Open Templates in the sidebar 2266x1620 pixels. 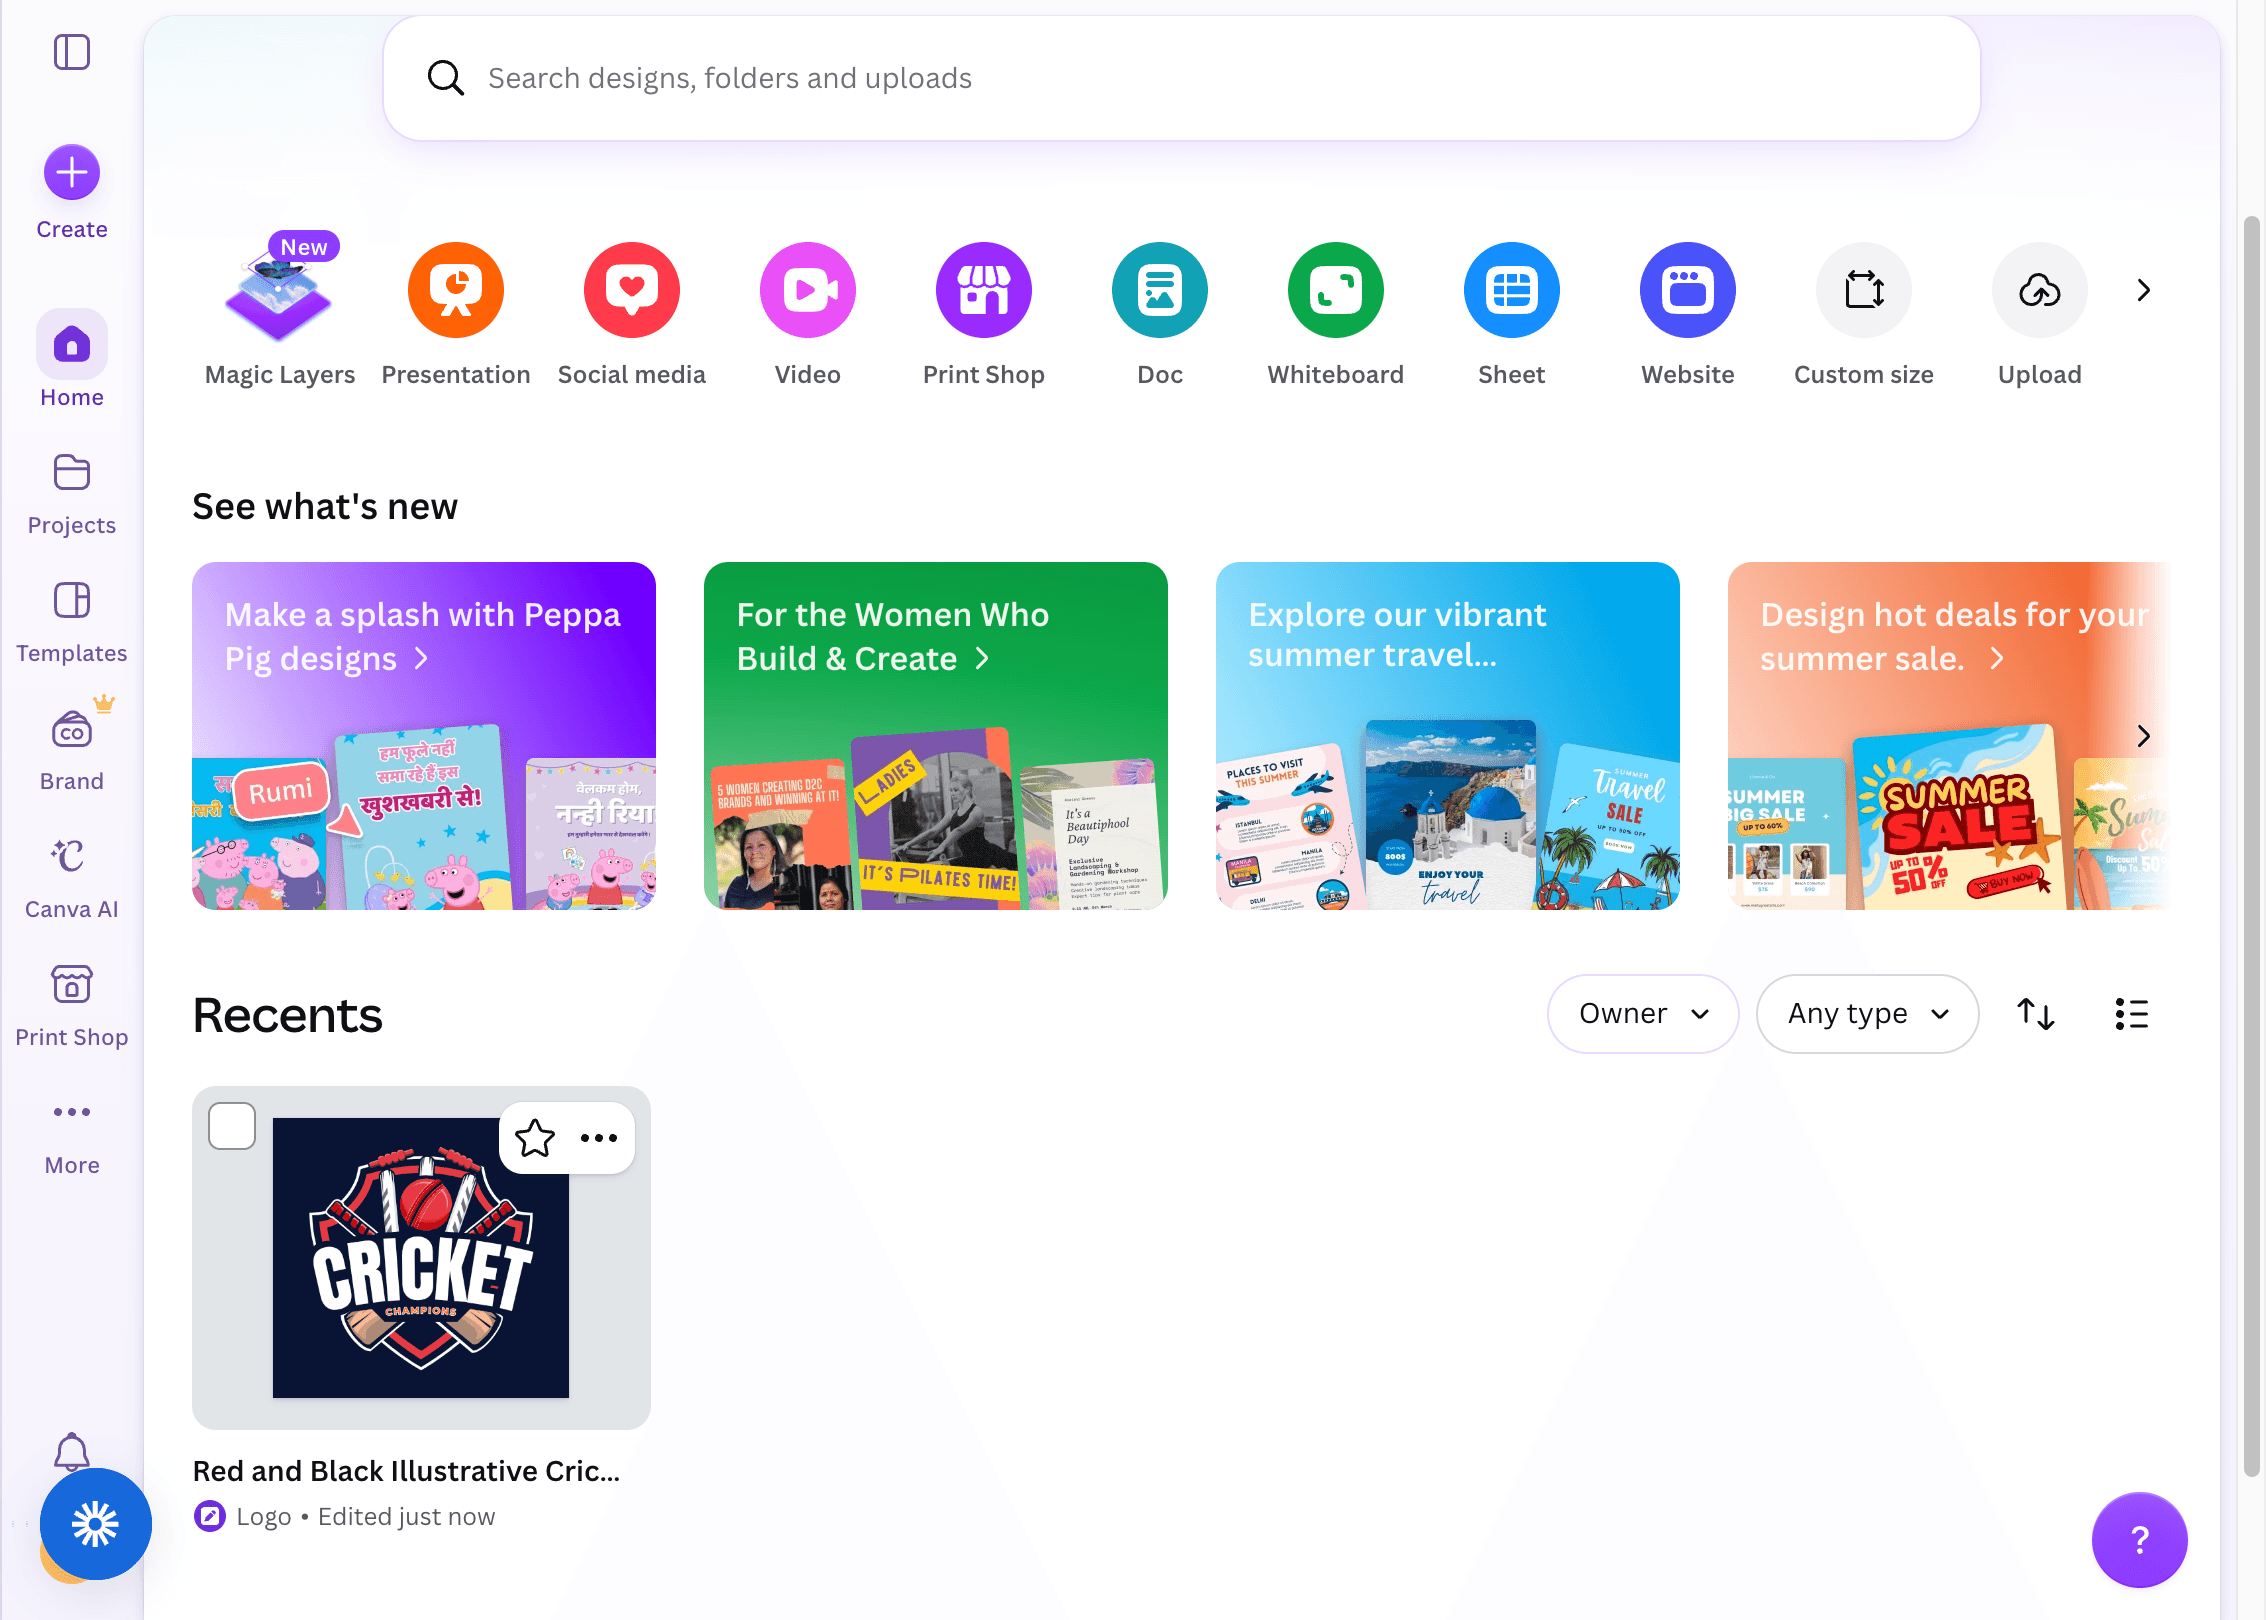(72, 623)
